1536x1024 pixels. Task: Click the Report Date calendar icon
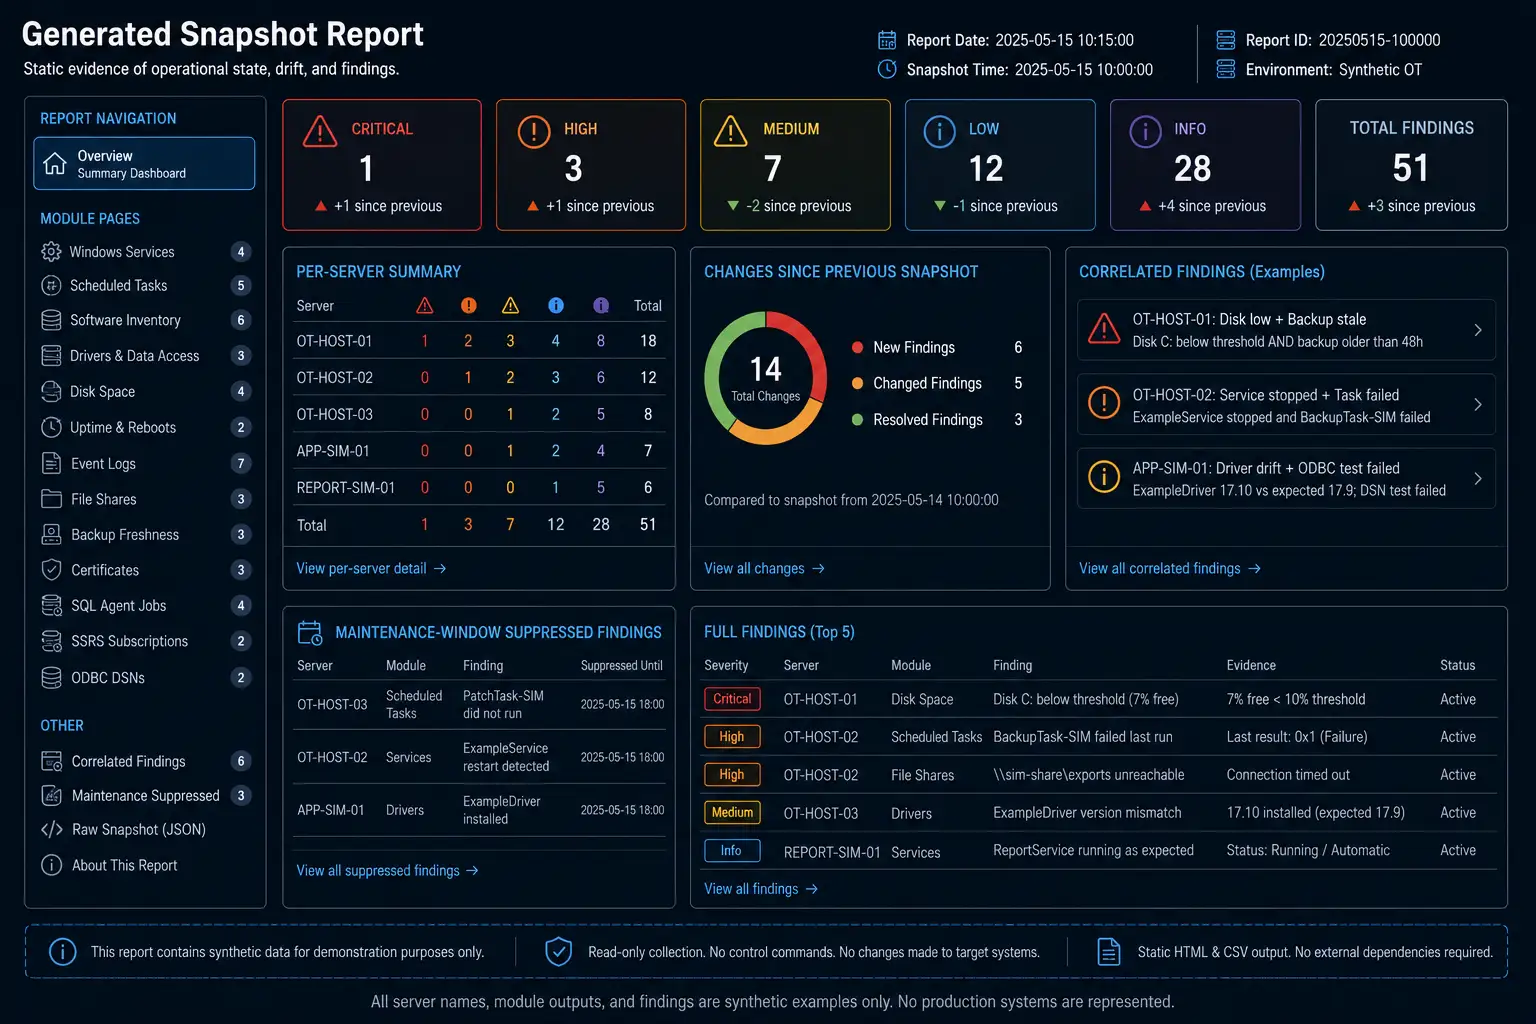[887, 40]
